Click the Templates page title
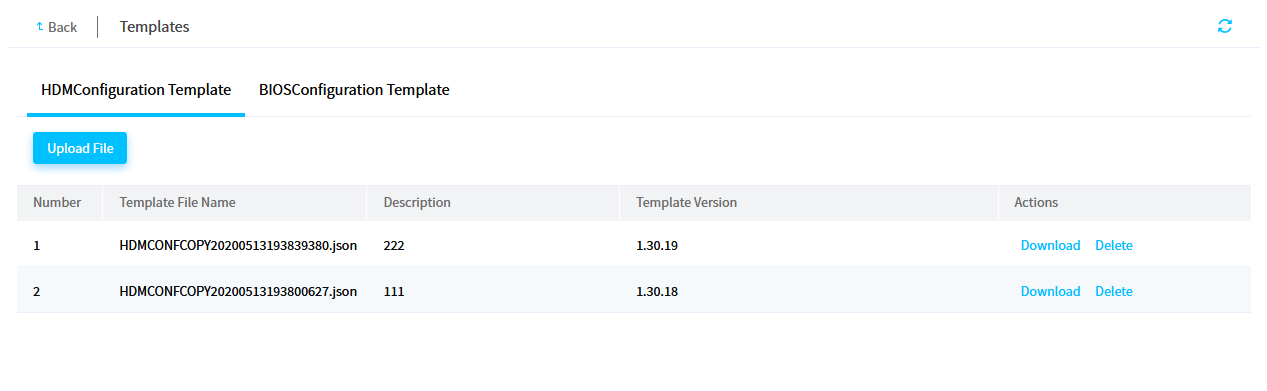 [154, 27]
